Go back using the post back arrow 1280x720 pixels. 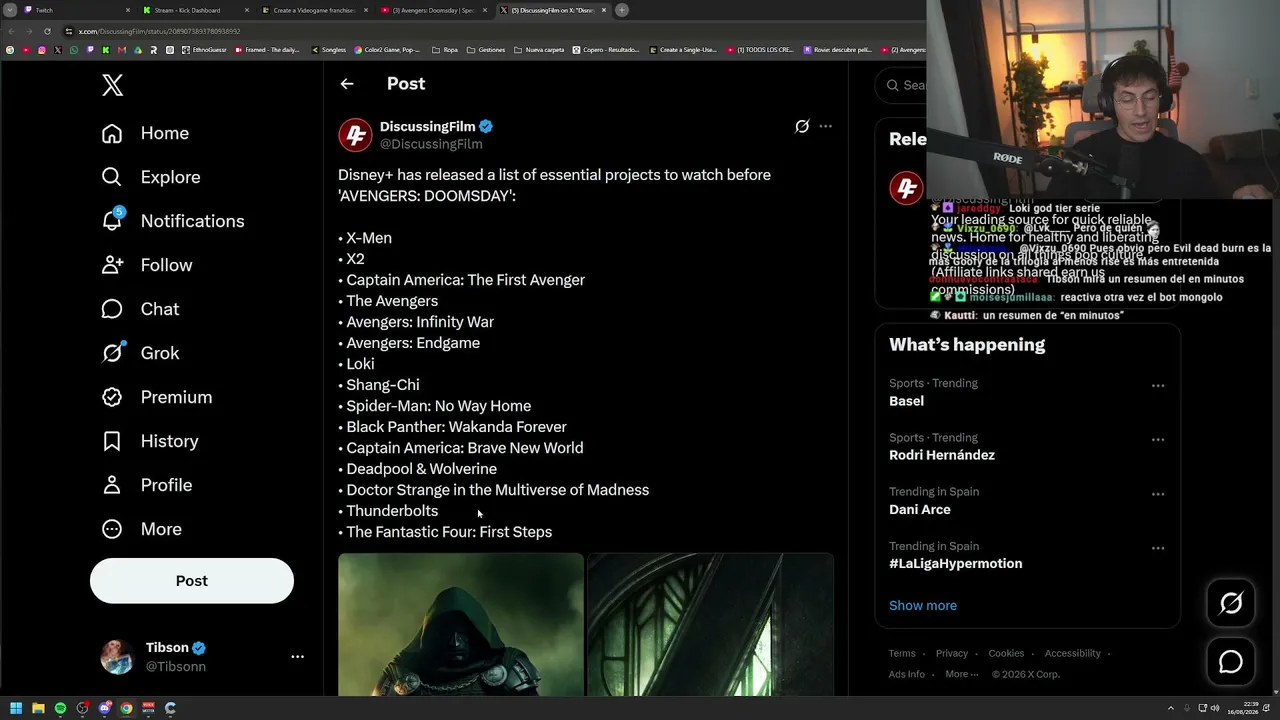point(347,84)
